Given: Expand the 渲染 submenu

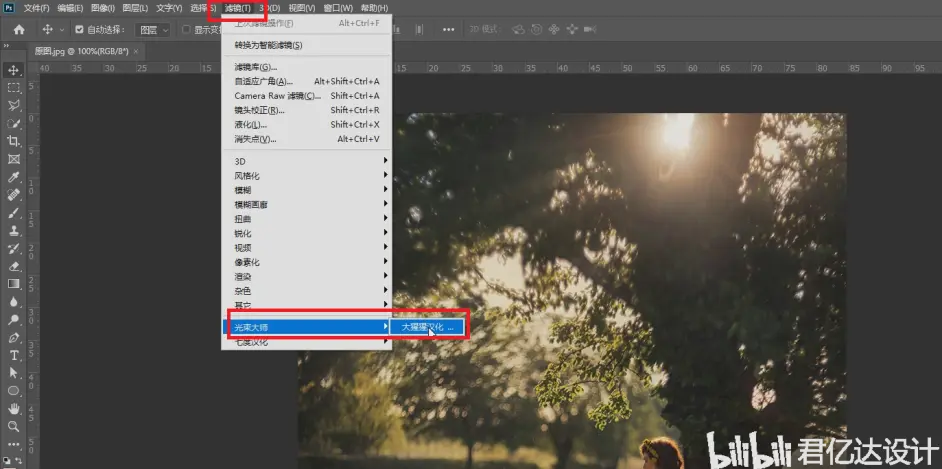Looking at the screenshot, I should coord(306,276).
